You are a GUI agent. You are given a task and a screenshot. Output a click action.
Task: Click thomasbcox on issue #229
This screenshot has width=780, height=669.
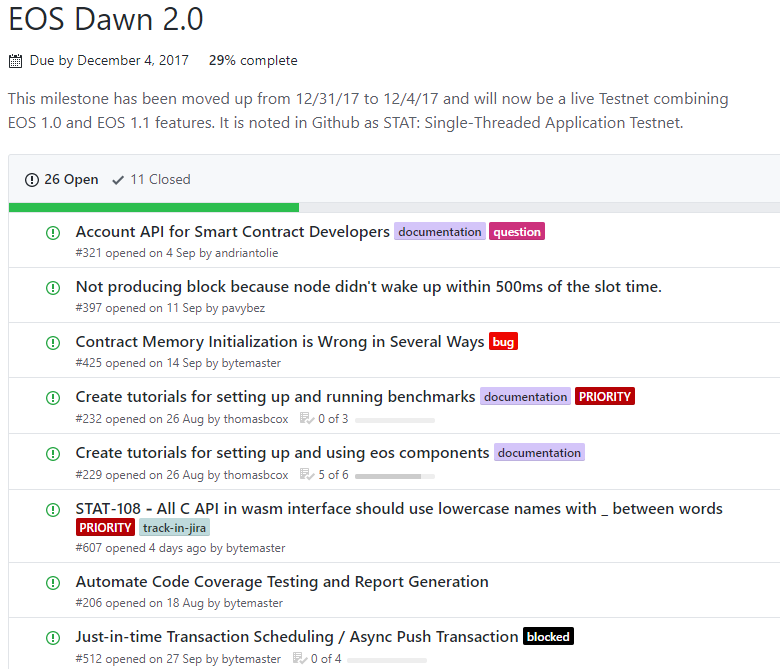coord(256,475)
